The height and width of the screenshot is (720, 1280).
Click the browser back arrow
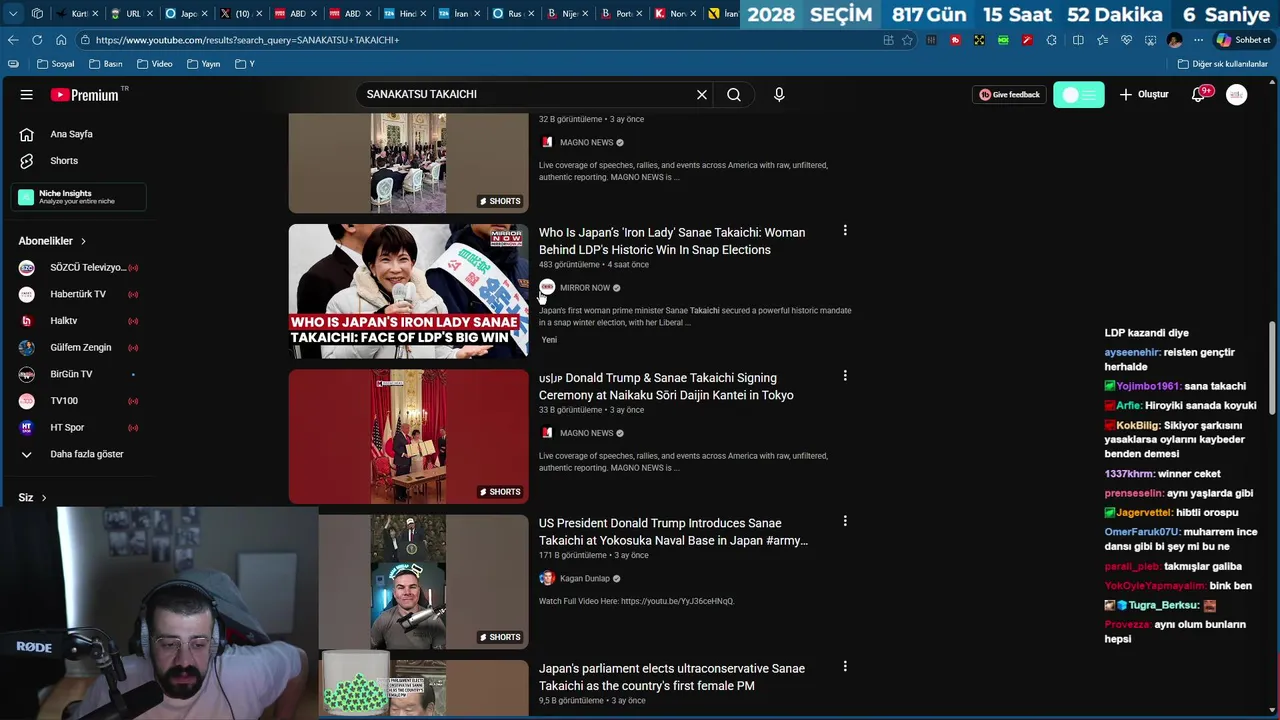(13, 40)
